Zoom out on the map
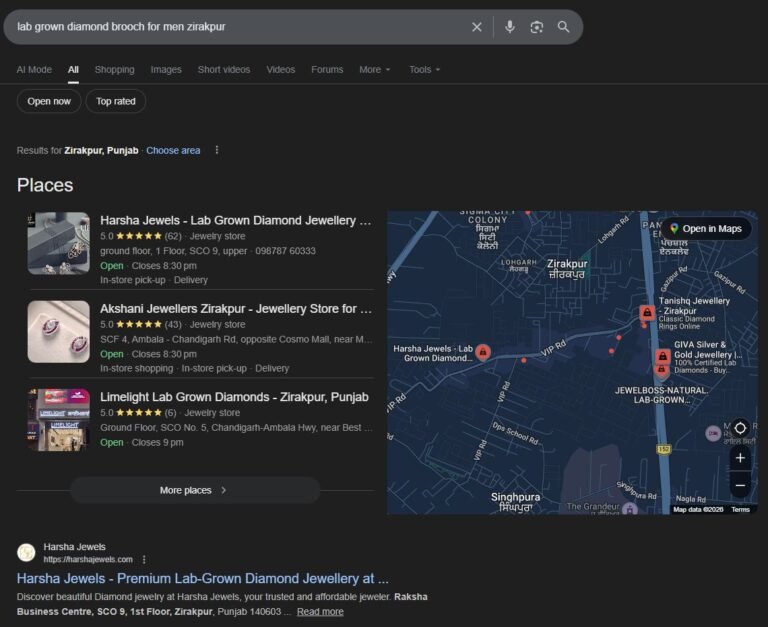Image resolution: width=768 pixels, height=627 pixels. tap(740, 485)
